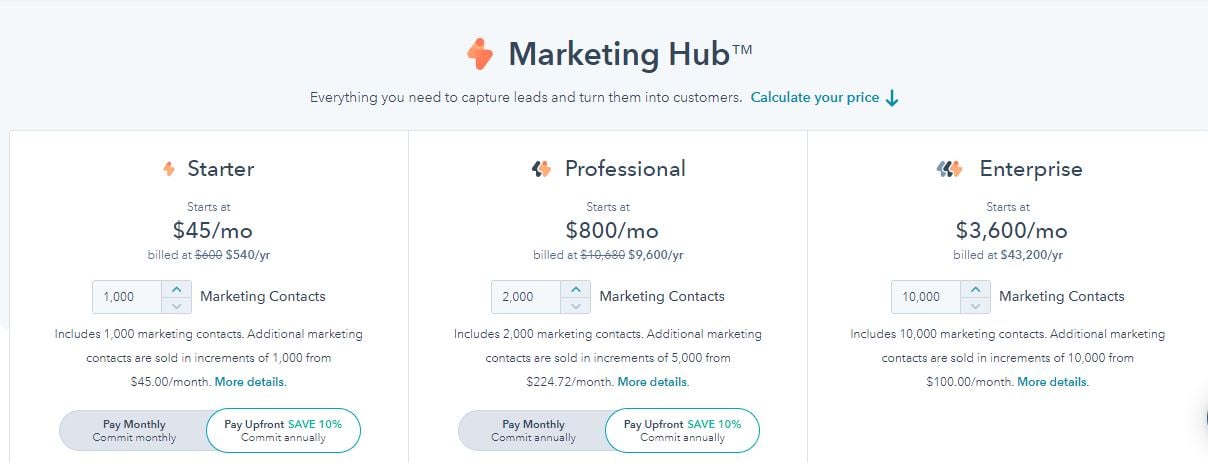Select Pay Monthly option under Starter plan
This screenshot has width=1208, height=463.
tap(134, 431)
